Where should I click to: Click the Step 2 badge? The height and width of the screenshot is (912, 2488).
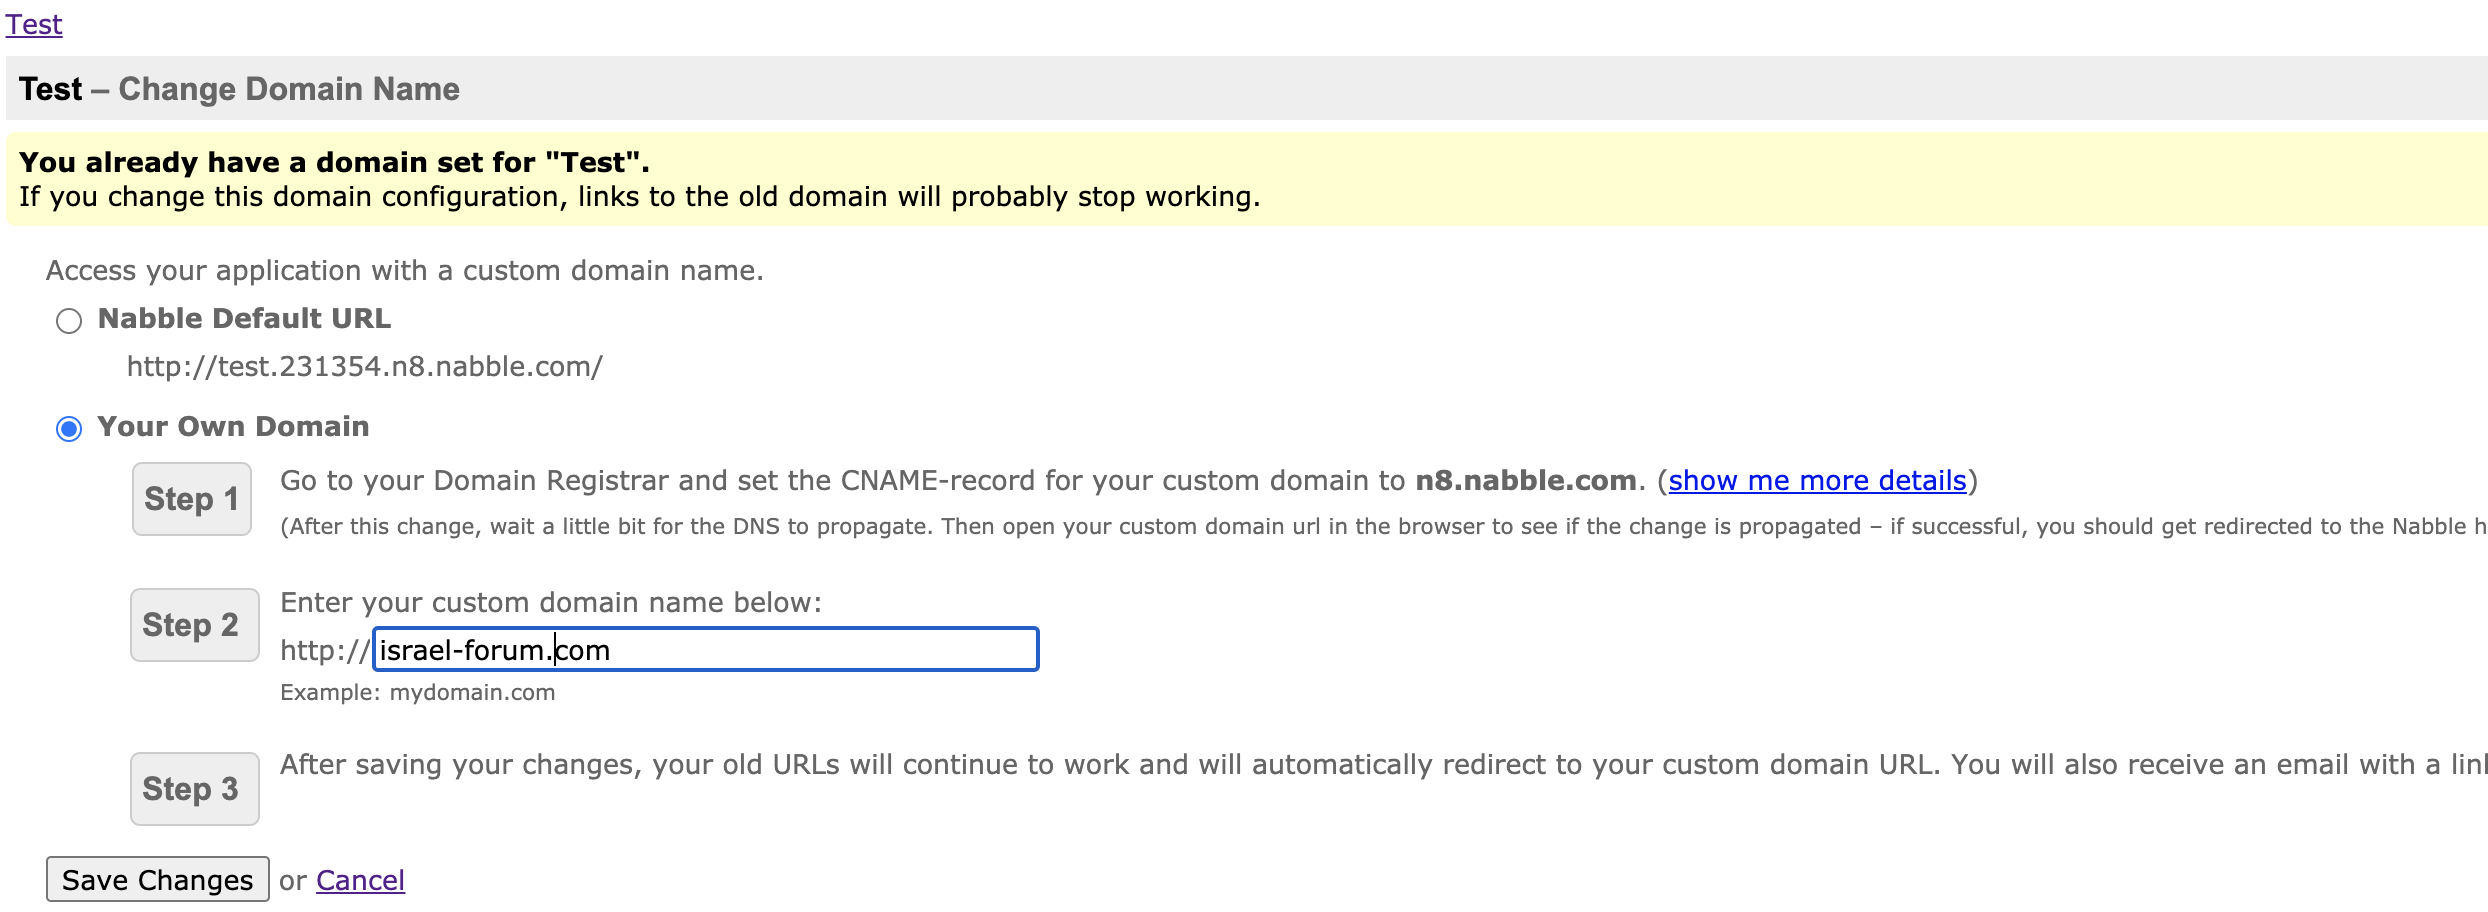pyautogui.click(x=194, y=625)
